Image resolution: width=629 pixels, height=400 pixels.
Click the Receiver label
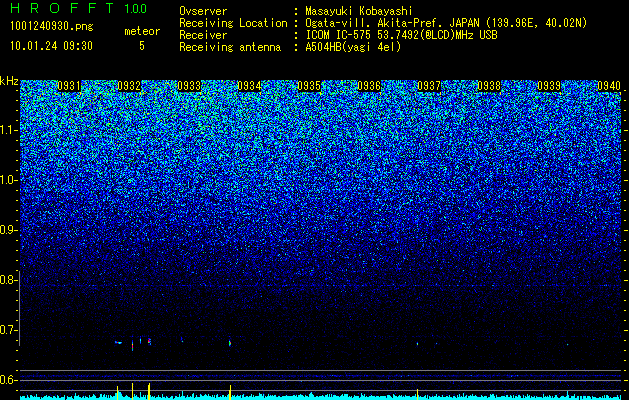(203, 35)
